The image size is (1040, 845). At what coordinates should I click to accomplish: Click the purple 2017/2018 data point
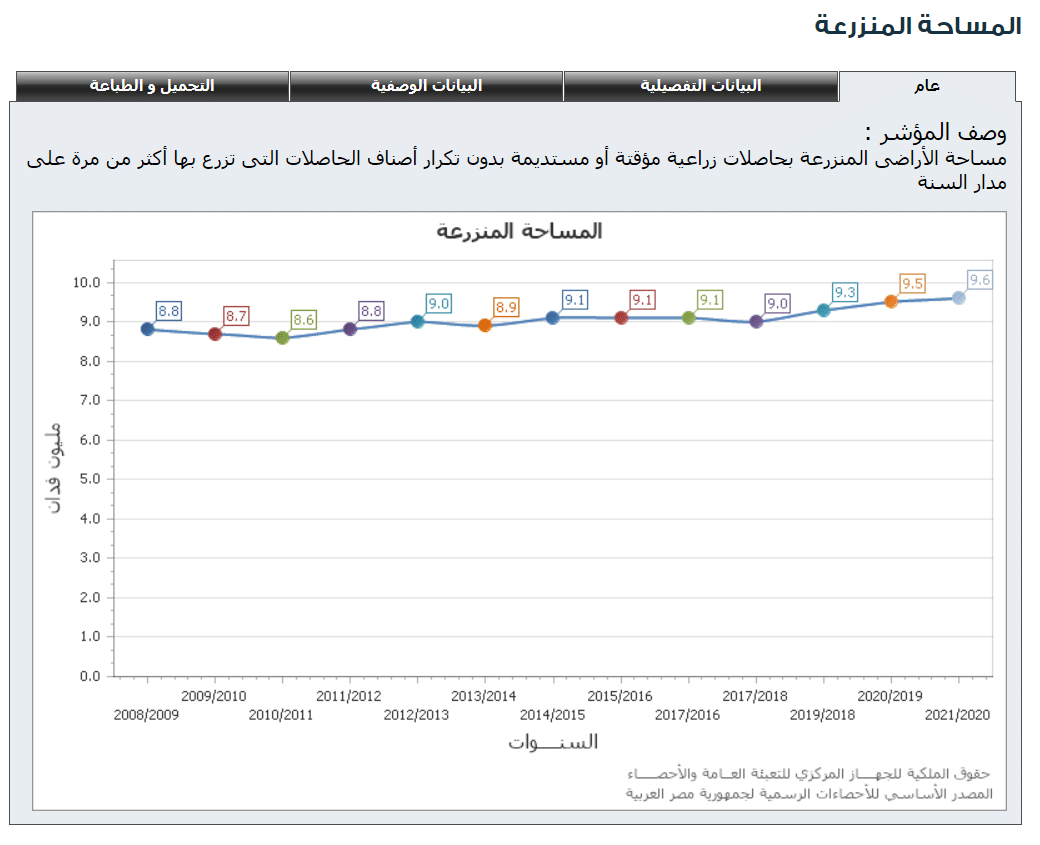pyautogui.click(x=756, y=321)
